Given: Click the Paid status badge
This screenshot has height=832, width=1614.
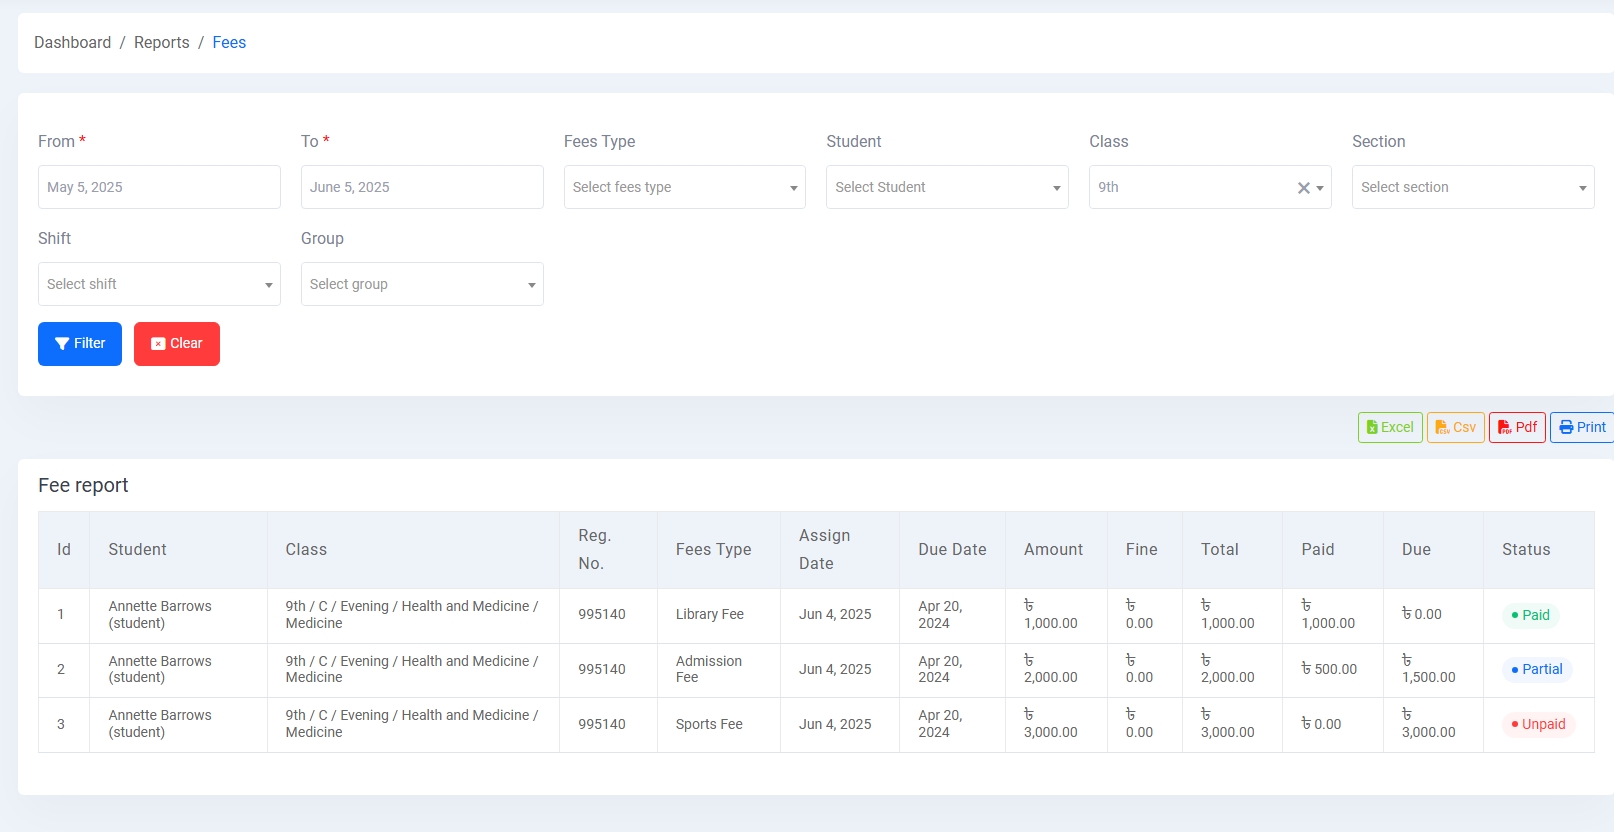Looking at the screenshot, I should click(1530, 615).
